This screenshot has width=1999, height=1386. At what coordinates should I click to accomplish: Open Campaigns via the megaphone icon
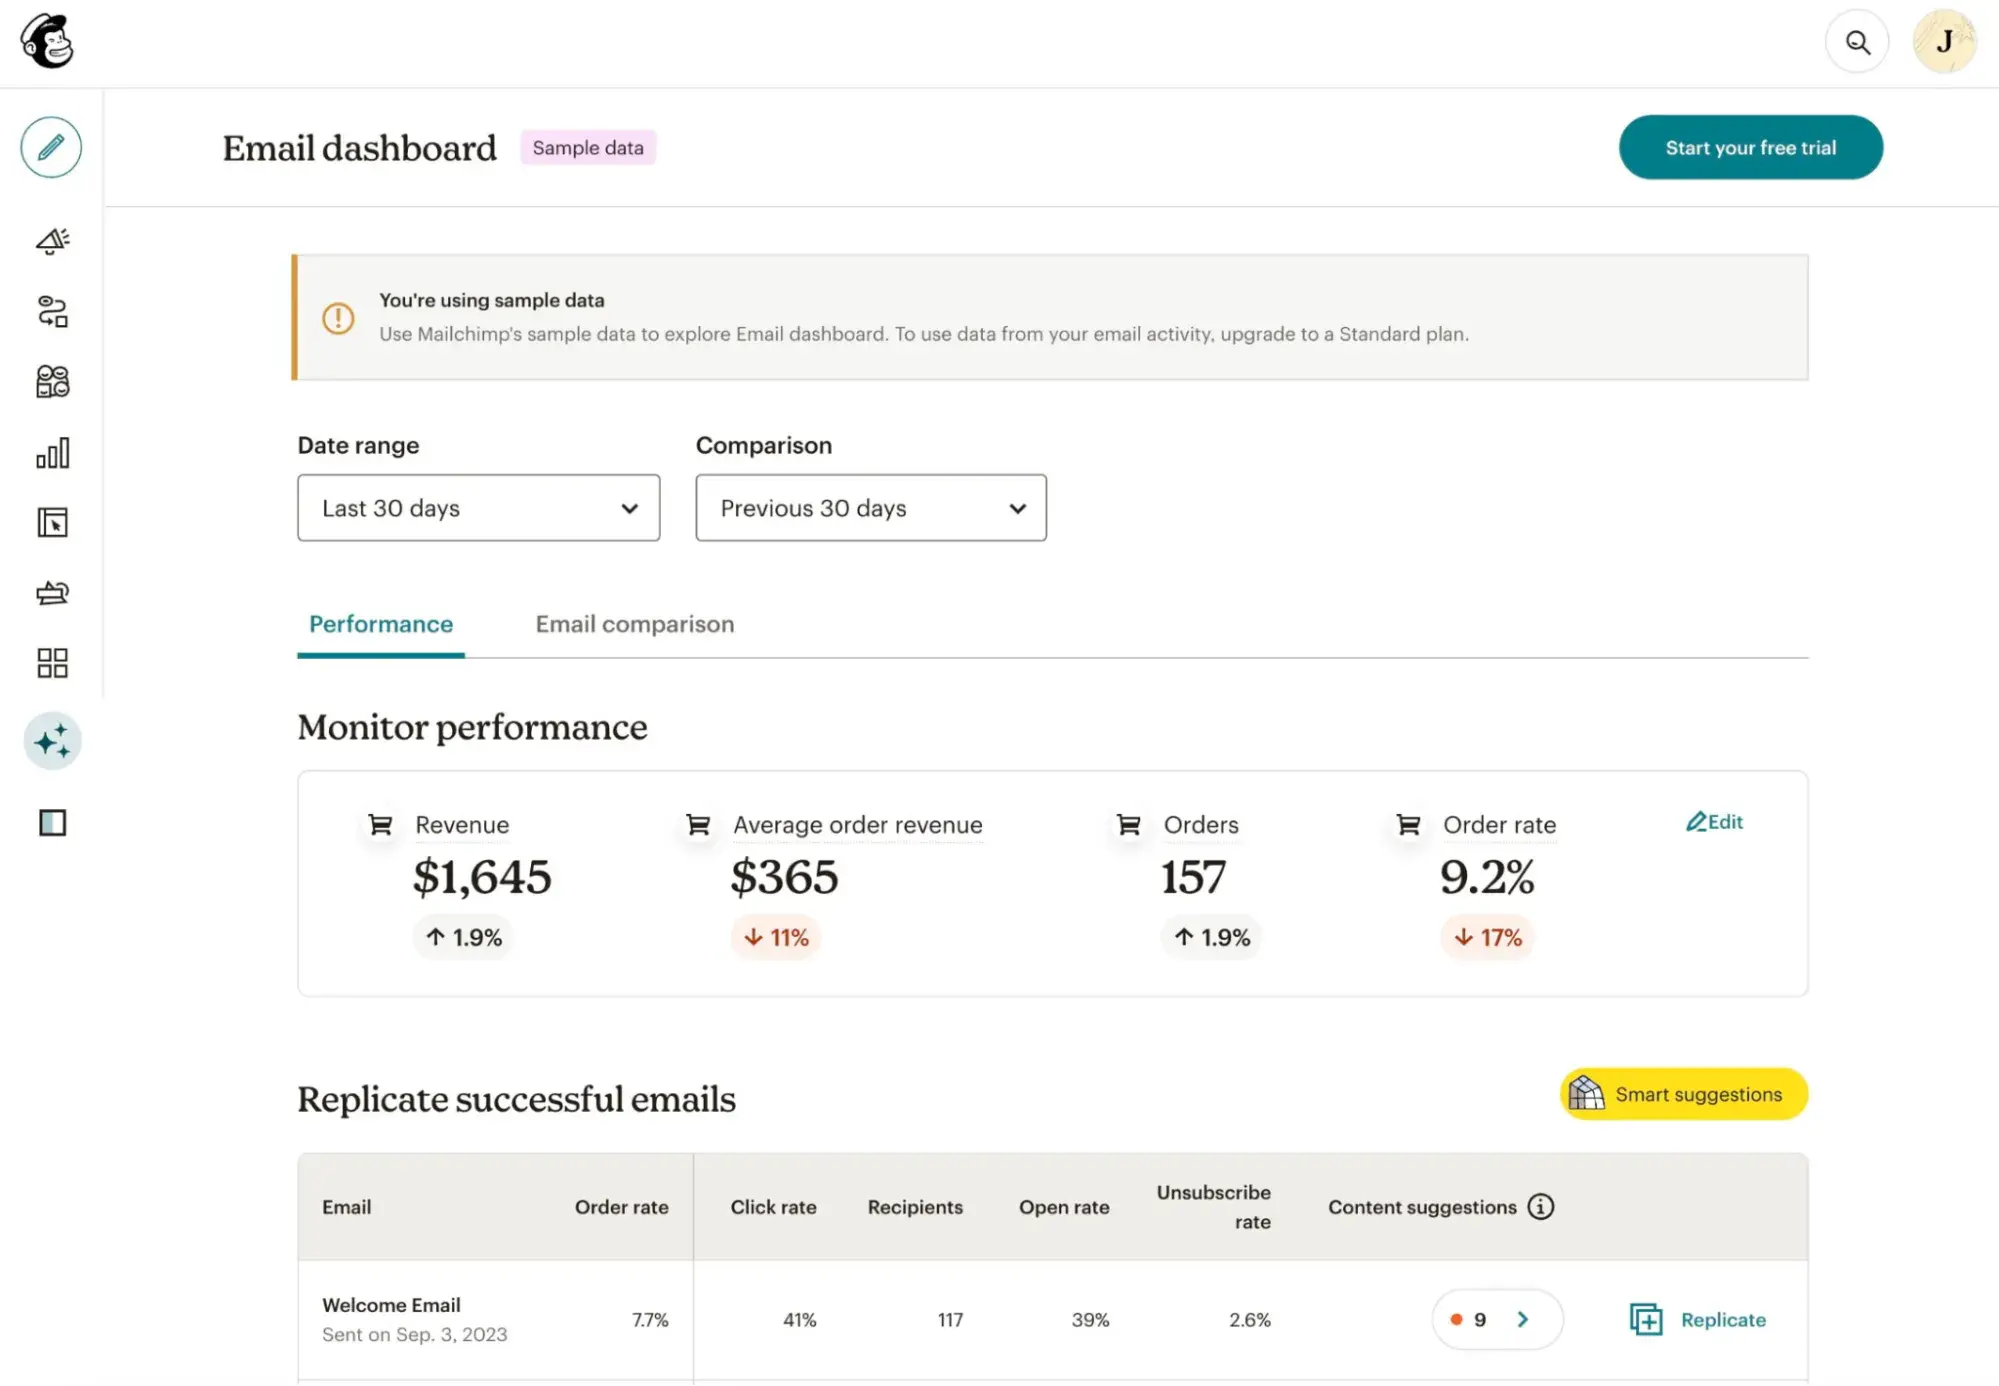(x=52, y=240)
